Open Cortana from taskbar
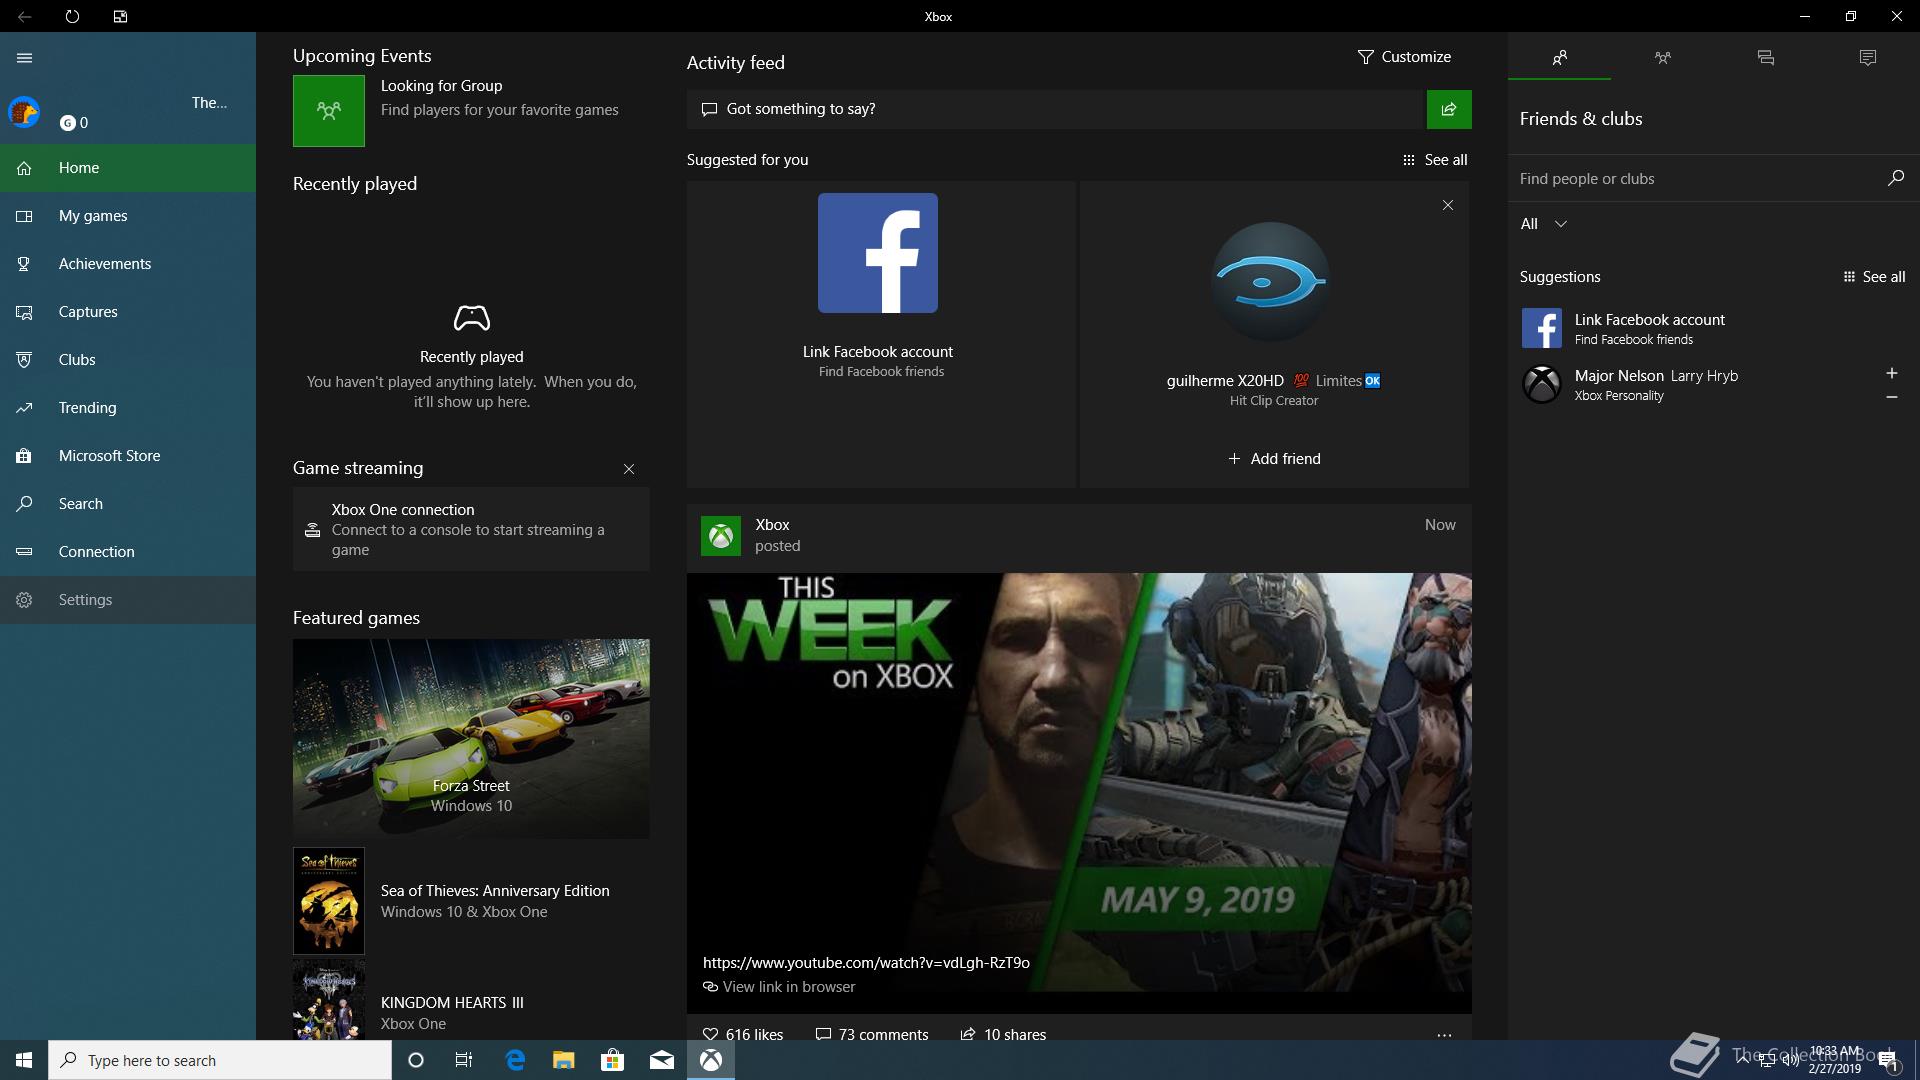The width and height of the screenshot is (1920, 1080). [x=416, y=1060]
